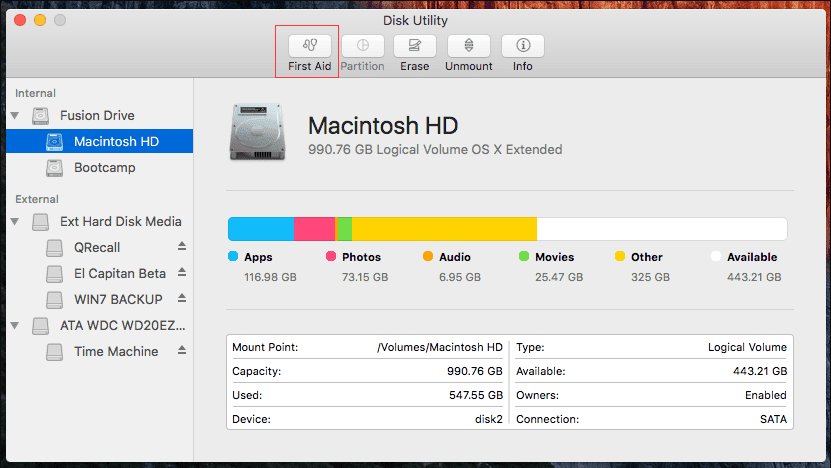831x468 pixels.
Task: Eject the QRecall volume
Action: 182,246
